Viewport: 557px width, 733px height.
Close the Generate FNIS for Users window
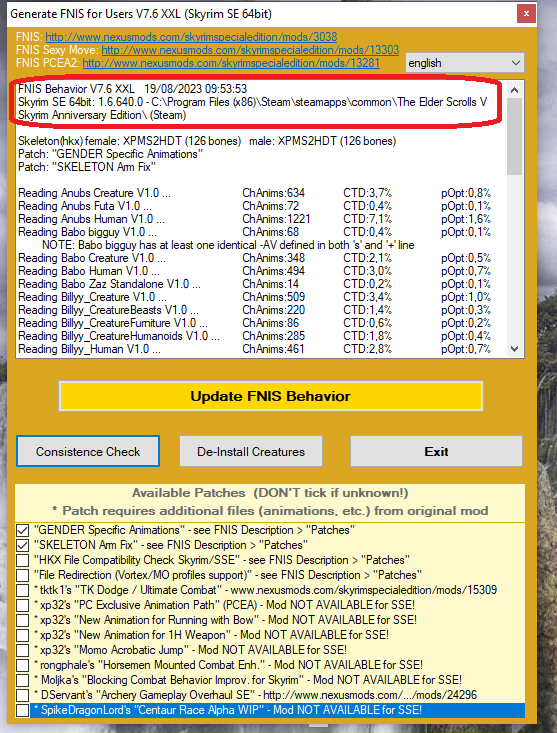point(526,14)
